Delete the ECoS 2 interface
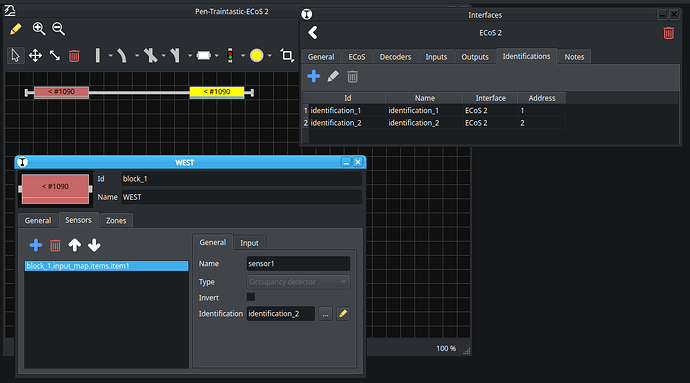 (x=668, y=33)
